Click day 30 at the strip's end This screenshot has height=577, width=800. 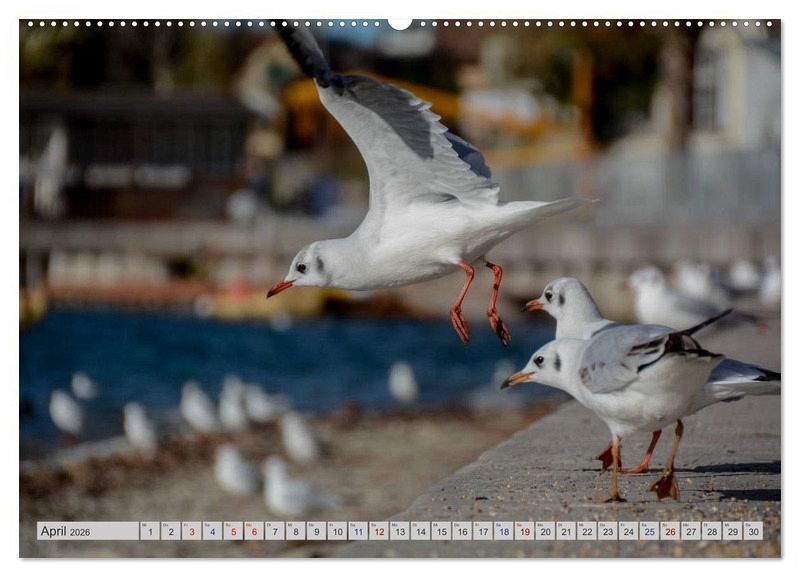click(753, 531)
